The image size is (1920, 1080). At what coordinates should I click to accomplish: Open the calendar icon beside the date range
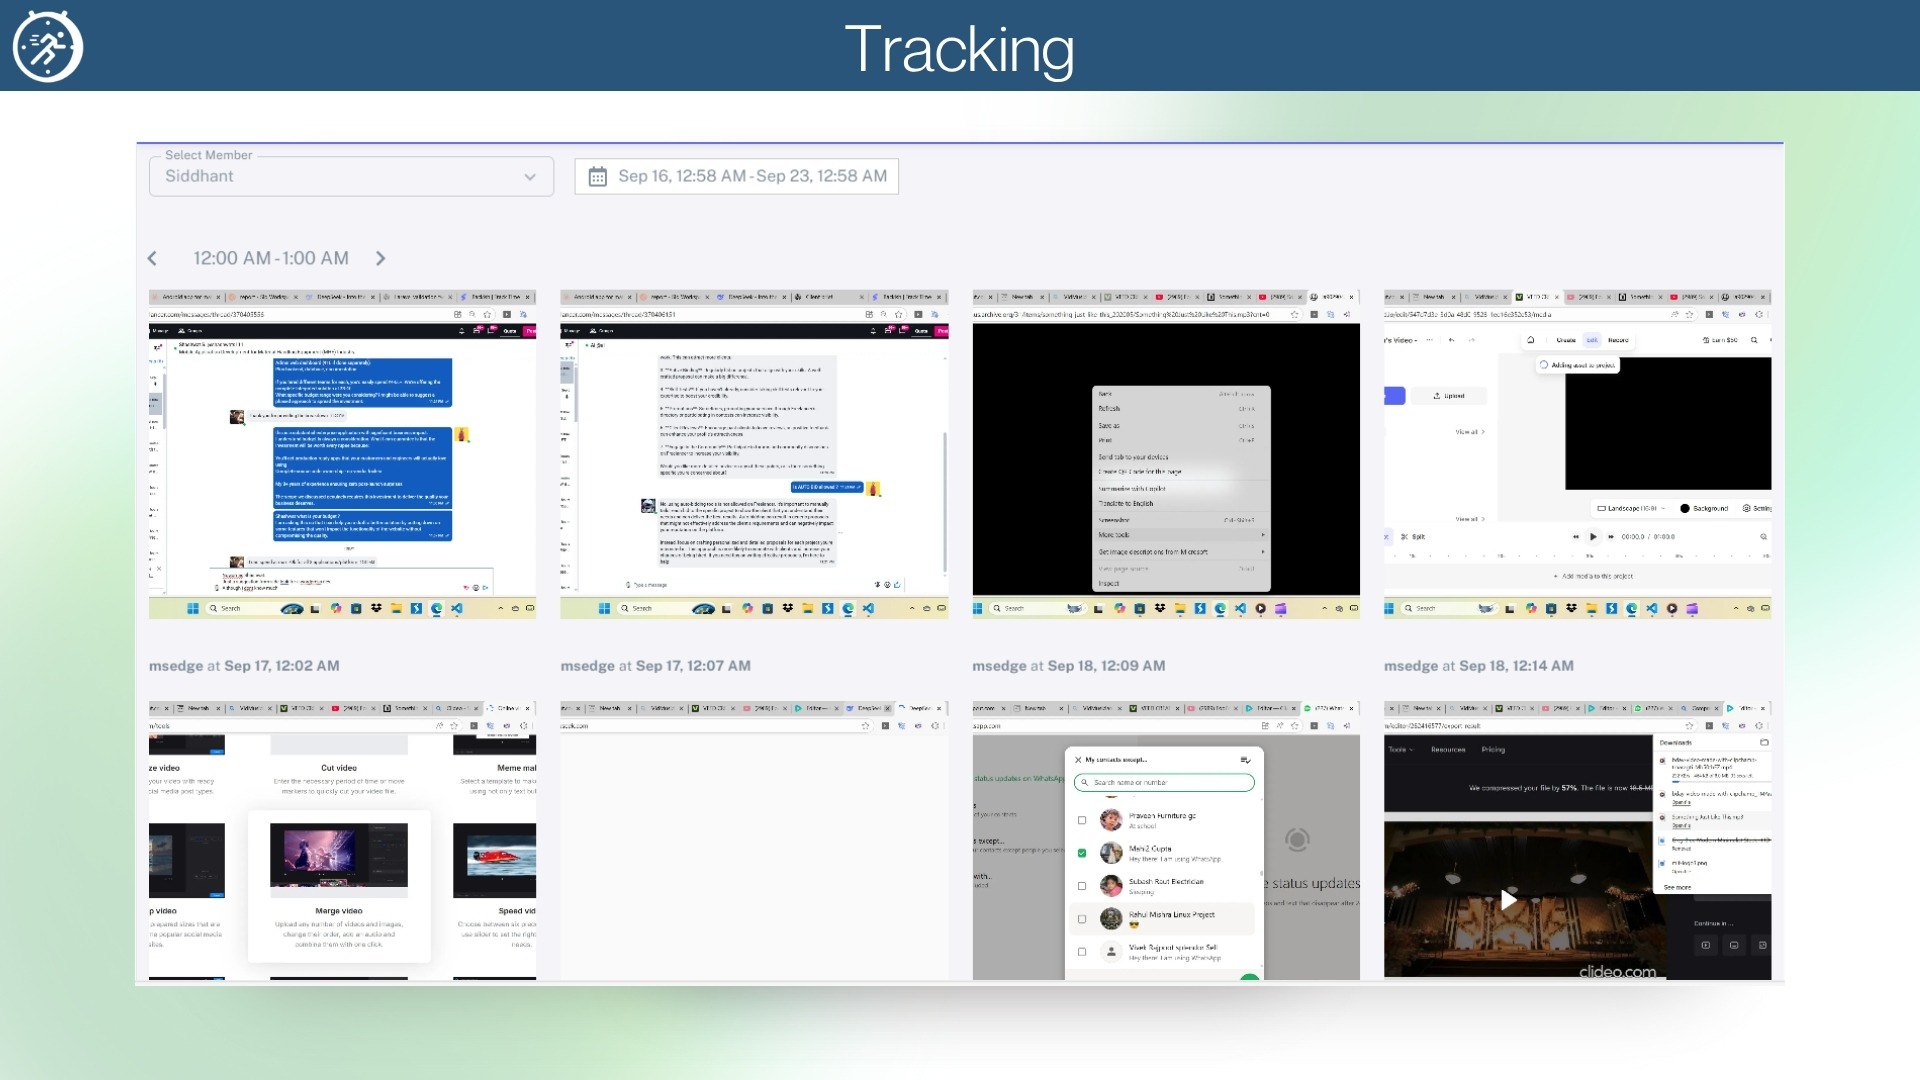click(597, 175)
